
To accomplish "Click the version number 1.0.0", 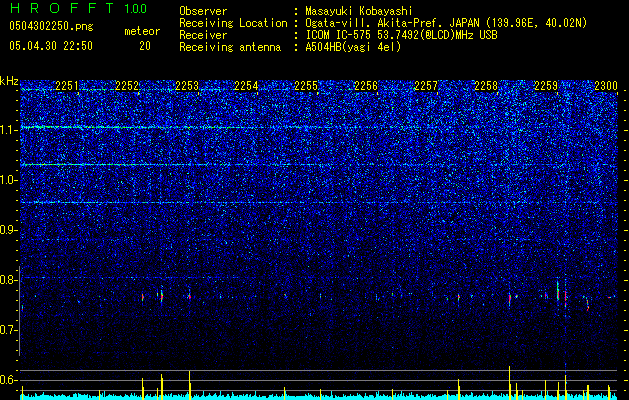I will (x=136, y=8).
